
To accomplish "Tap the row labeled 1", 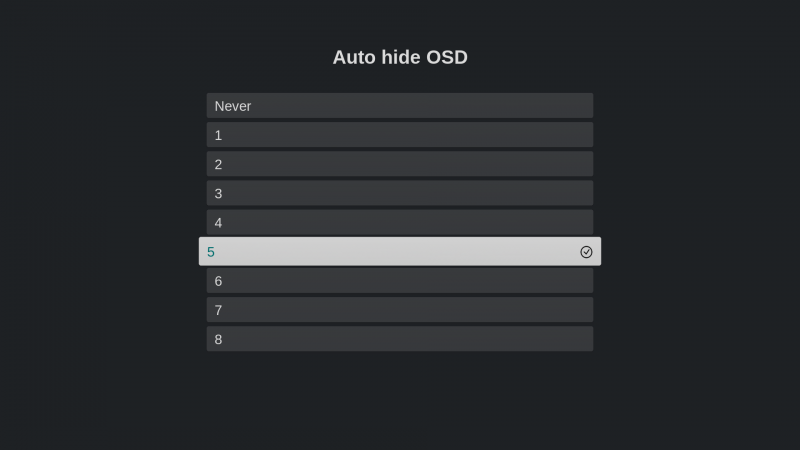I will click(399, 135).
